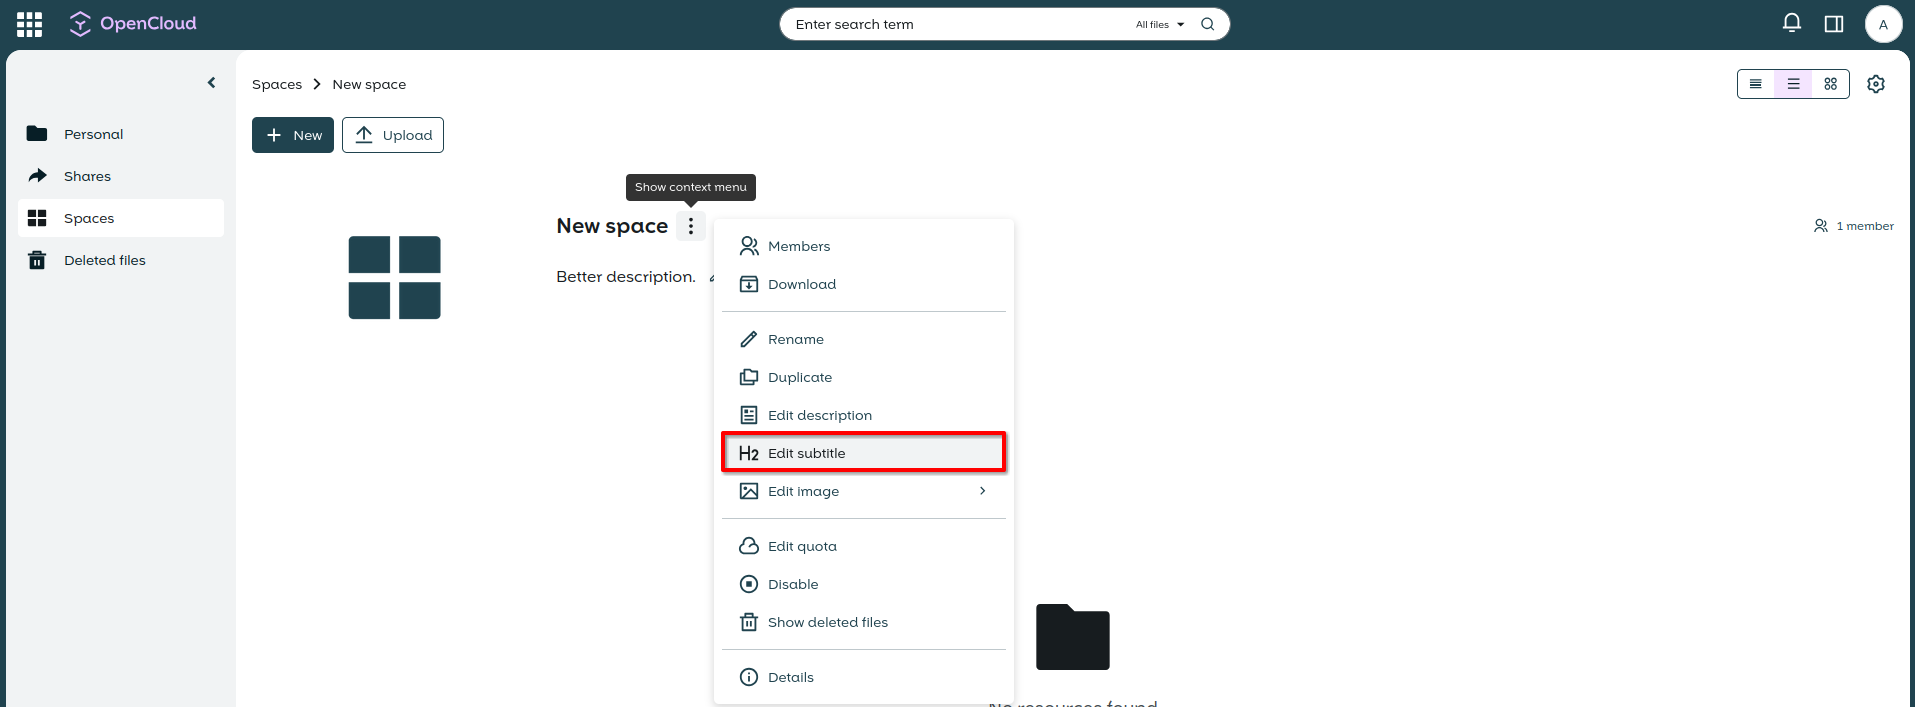Click the New space image thumbnail
Viewport: 1915px width, 707px height.
click(395, 277)
